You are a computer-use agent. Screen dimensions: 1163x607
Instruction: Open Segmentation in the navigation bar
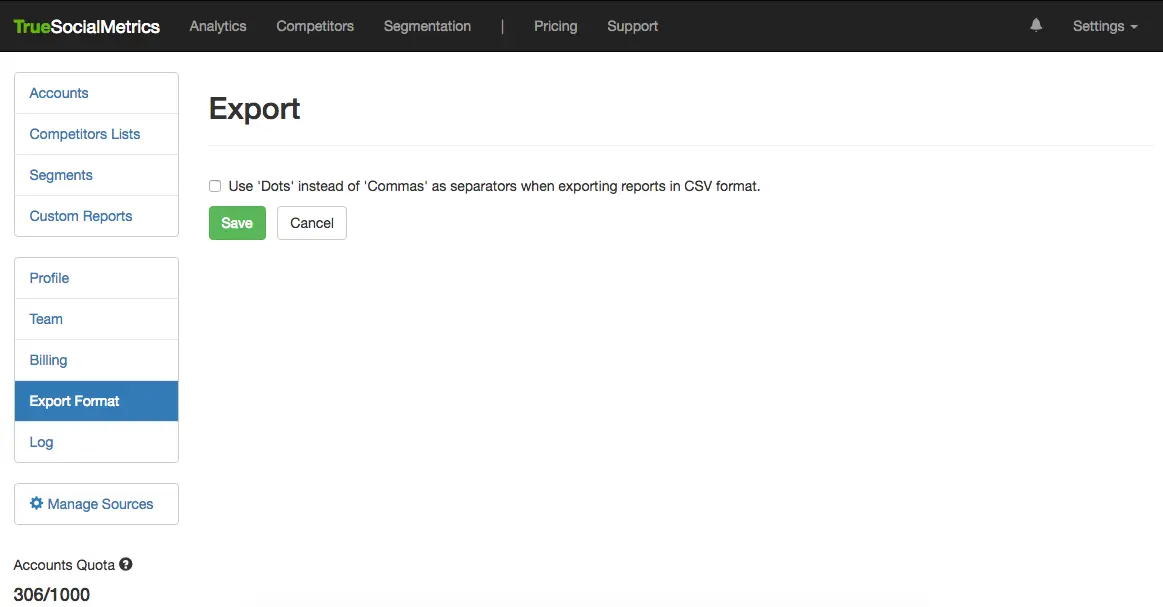coord(427,26)
